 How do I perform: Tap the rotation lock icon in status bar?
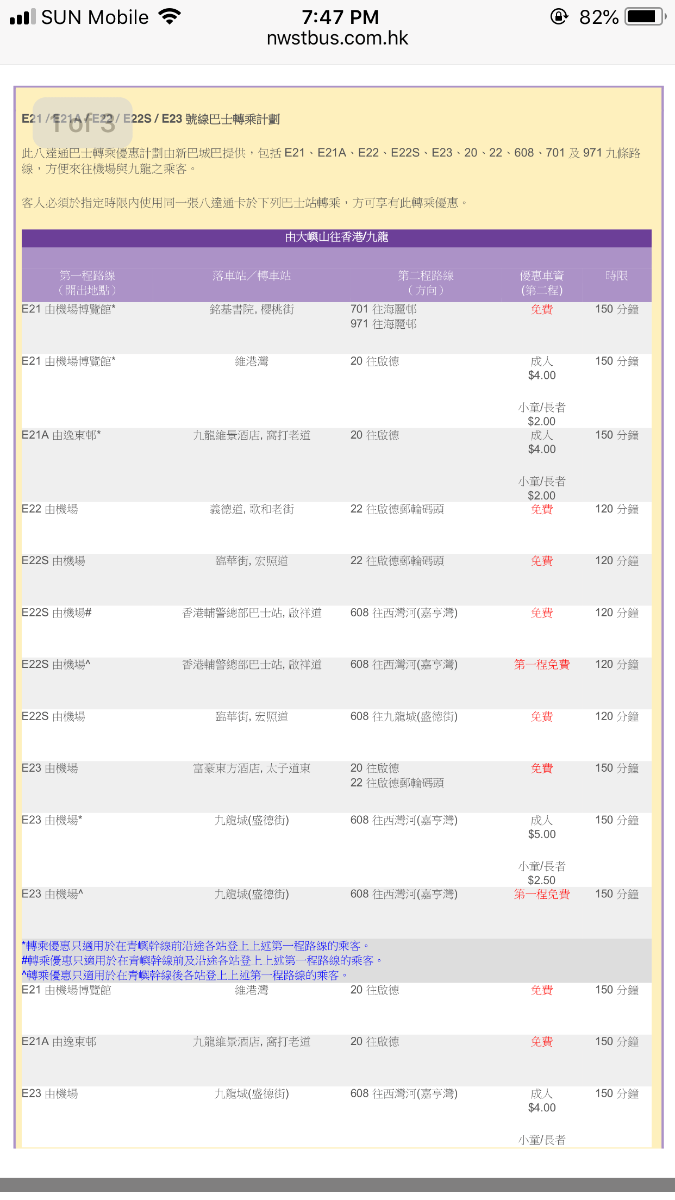(x=558, y=17)
